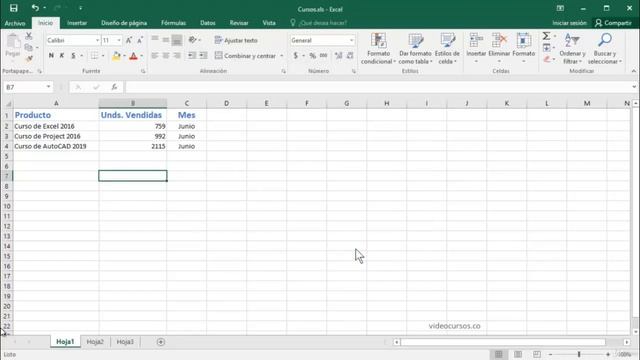This screenshot has width=640, height=360.
Task: Click the Eliminar cells button
Action: pos(499,49)
